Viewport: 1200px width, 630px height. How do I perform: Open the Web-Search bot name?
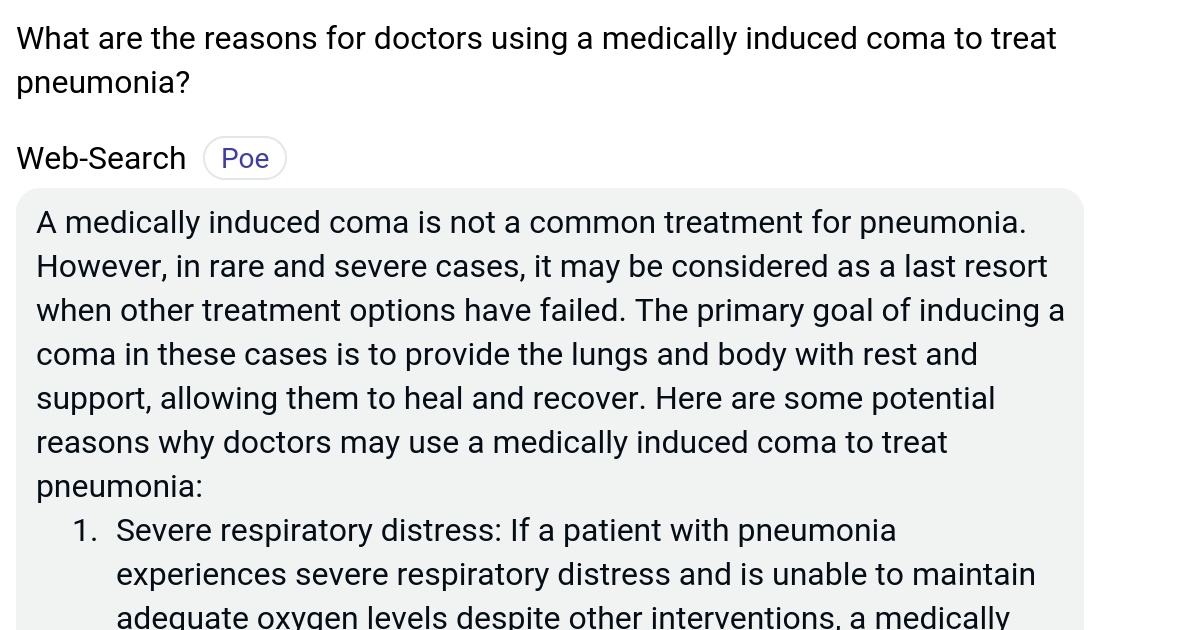point(100,157)
